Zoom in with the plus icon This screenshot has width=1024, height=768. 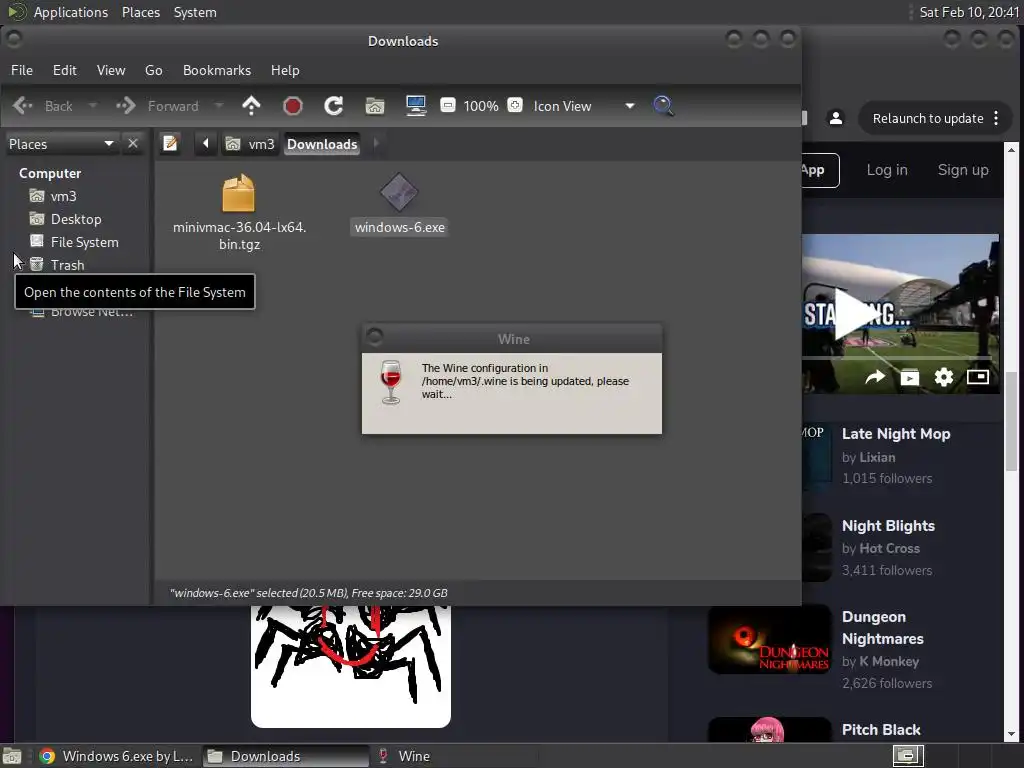pos(515,105)
